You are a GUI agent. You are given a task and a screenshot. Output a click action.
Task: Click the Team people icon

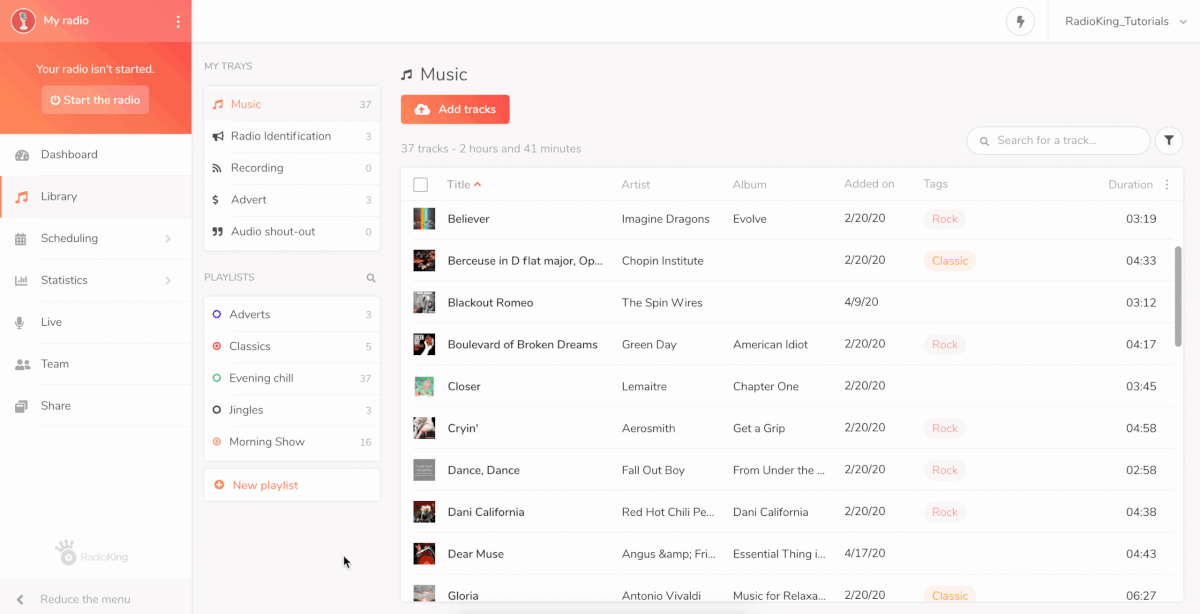pos(22,365)
